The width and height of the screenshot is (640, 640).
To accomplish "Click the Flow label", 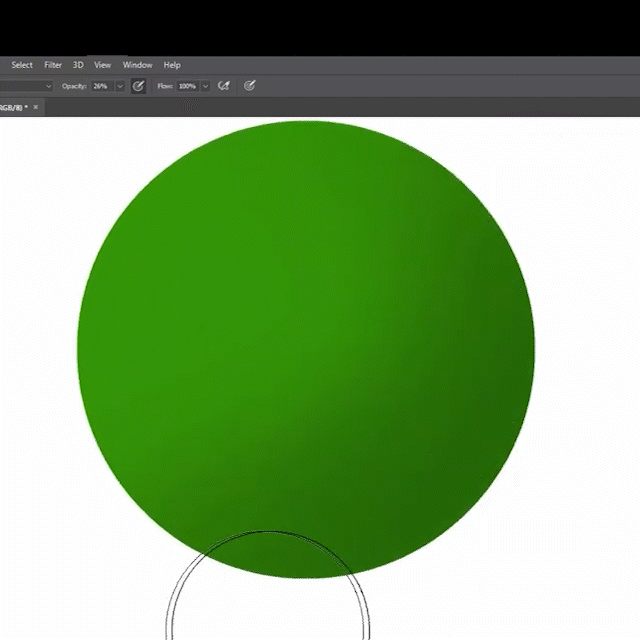I will pos(165,86).
